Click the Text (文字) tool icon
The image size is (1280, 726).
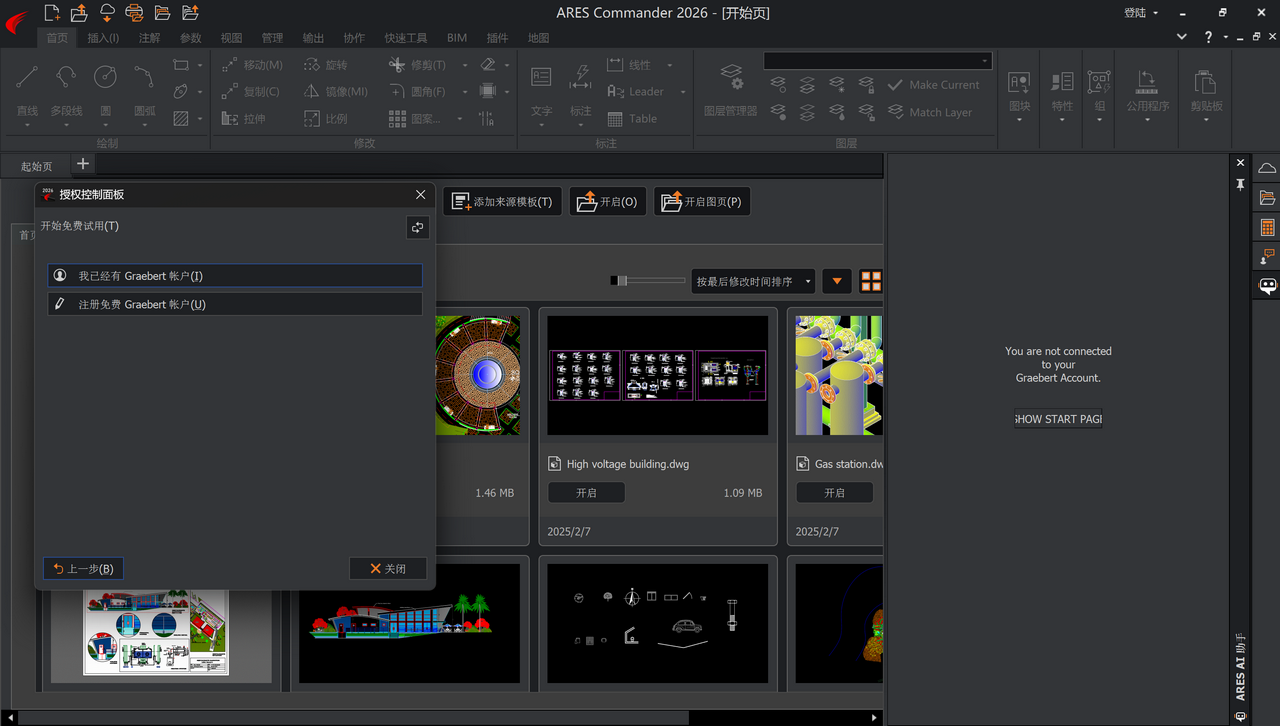(541, 78)
